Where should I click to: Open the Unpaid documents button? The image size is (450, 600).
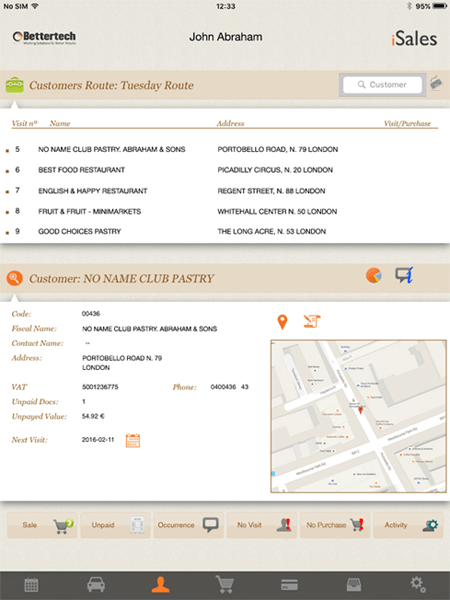(x=116, y=525)
